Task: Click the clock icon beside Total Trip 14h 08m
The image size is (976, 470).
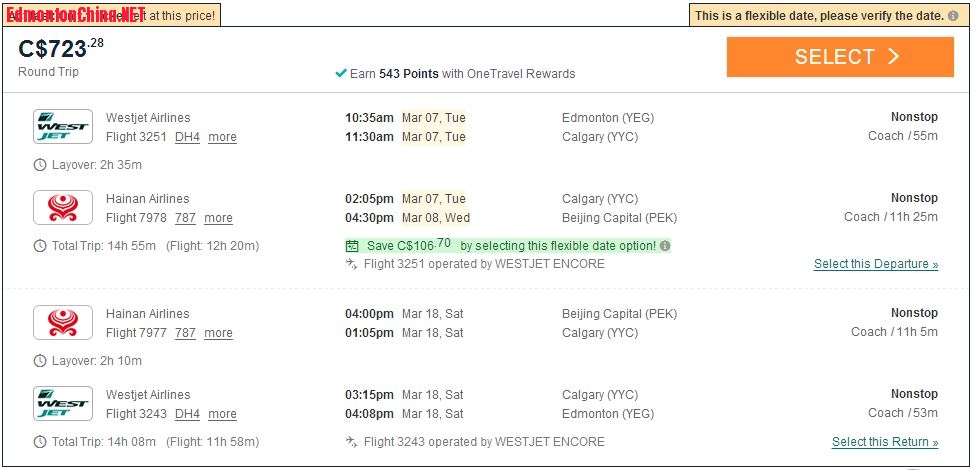Action: point(40,442)
